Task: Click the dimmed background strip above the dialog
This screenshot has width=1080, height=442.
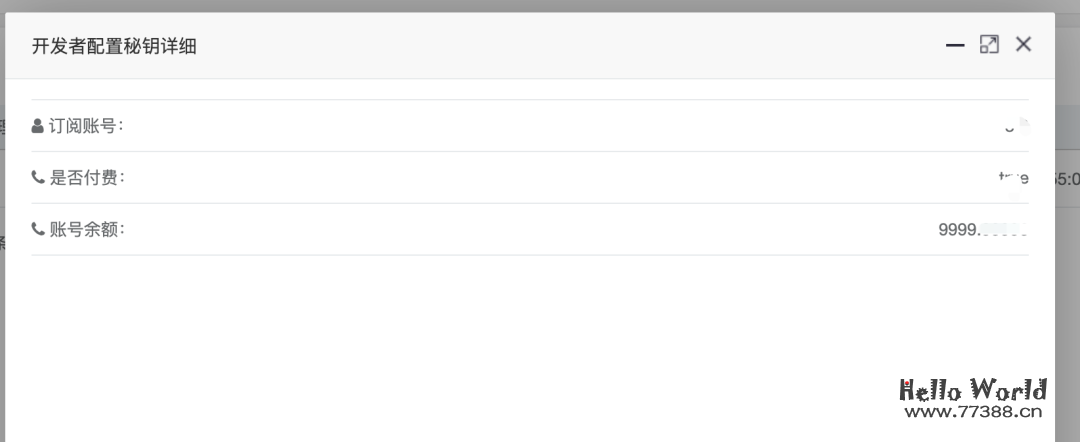Action: 540,5
